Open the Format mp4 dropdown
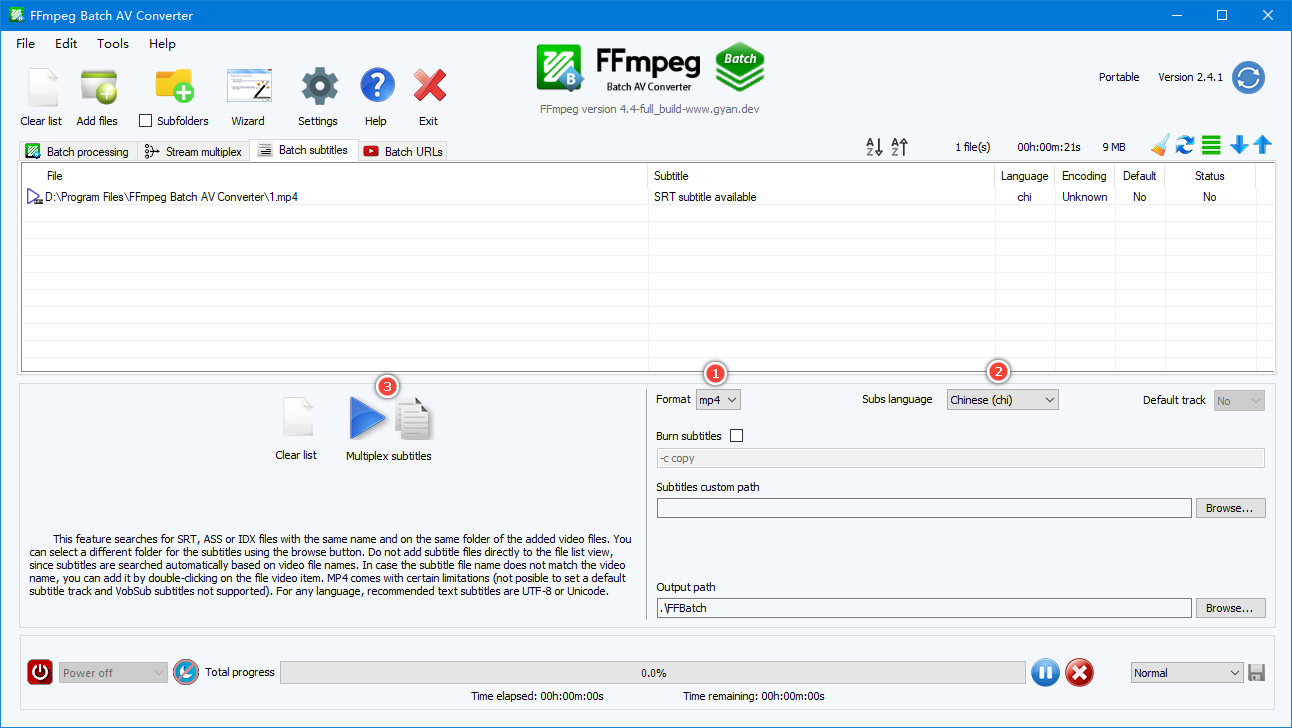 (x=718, y=400)
